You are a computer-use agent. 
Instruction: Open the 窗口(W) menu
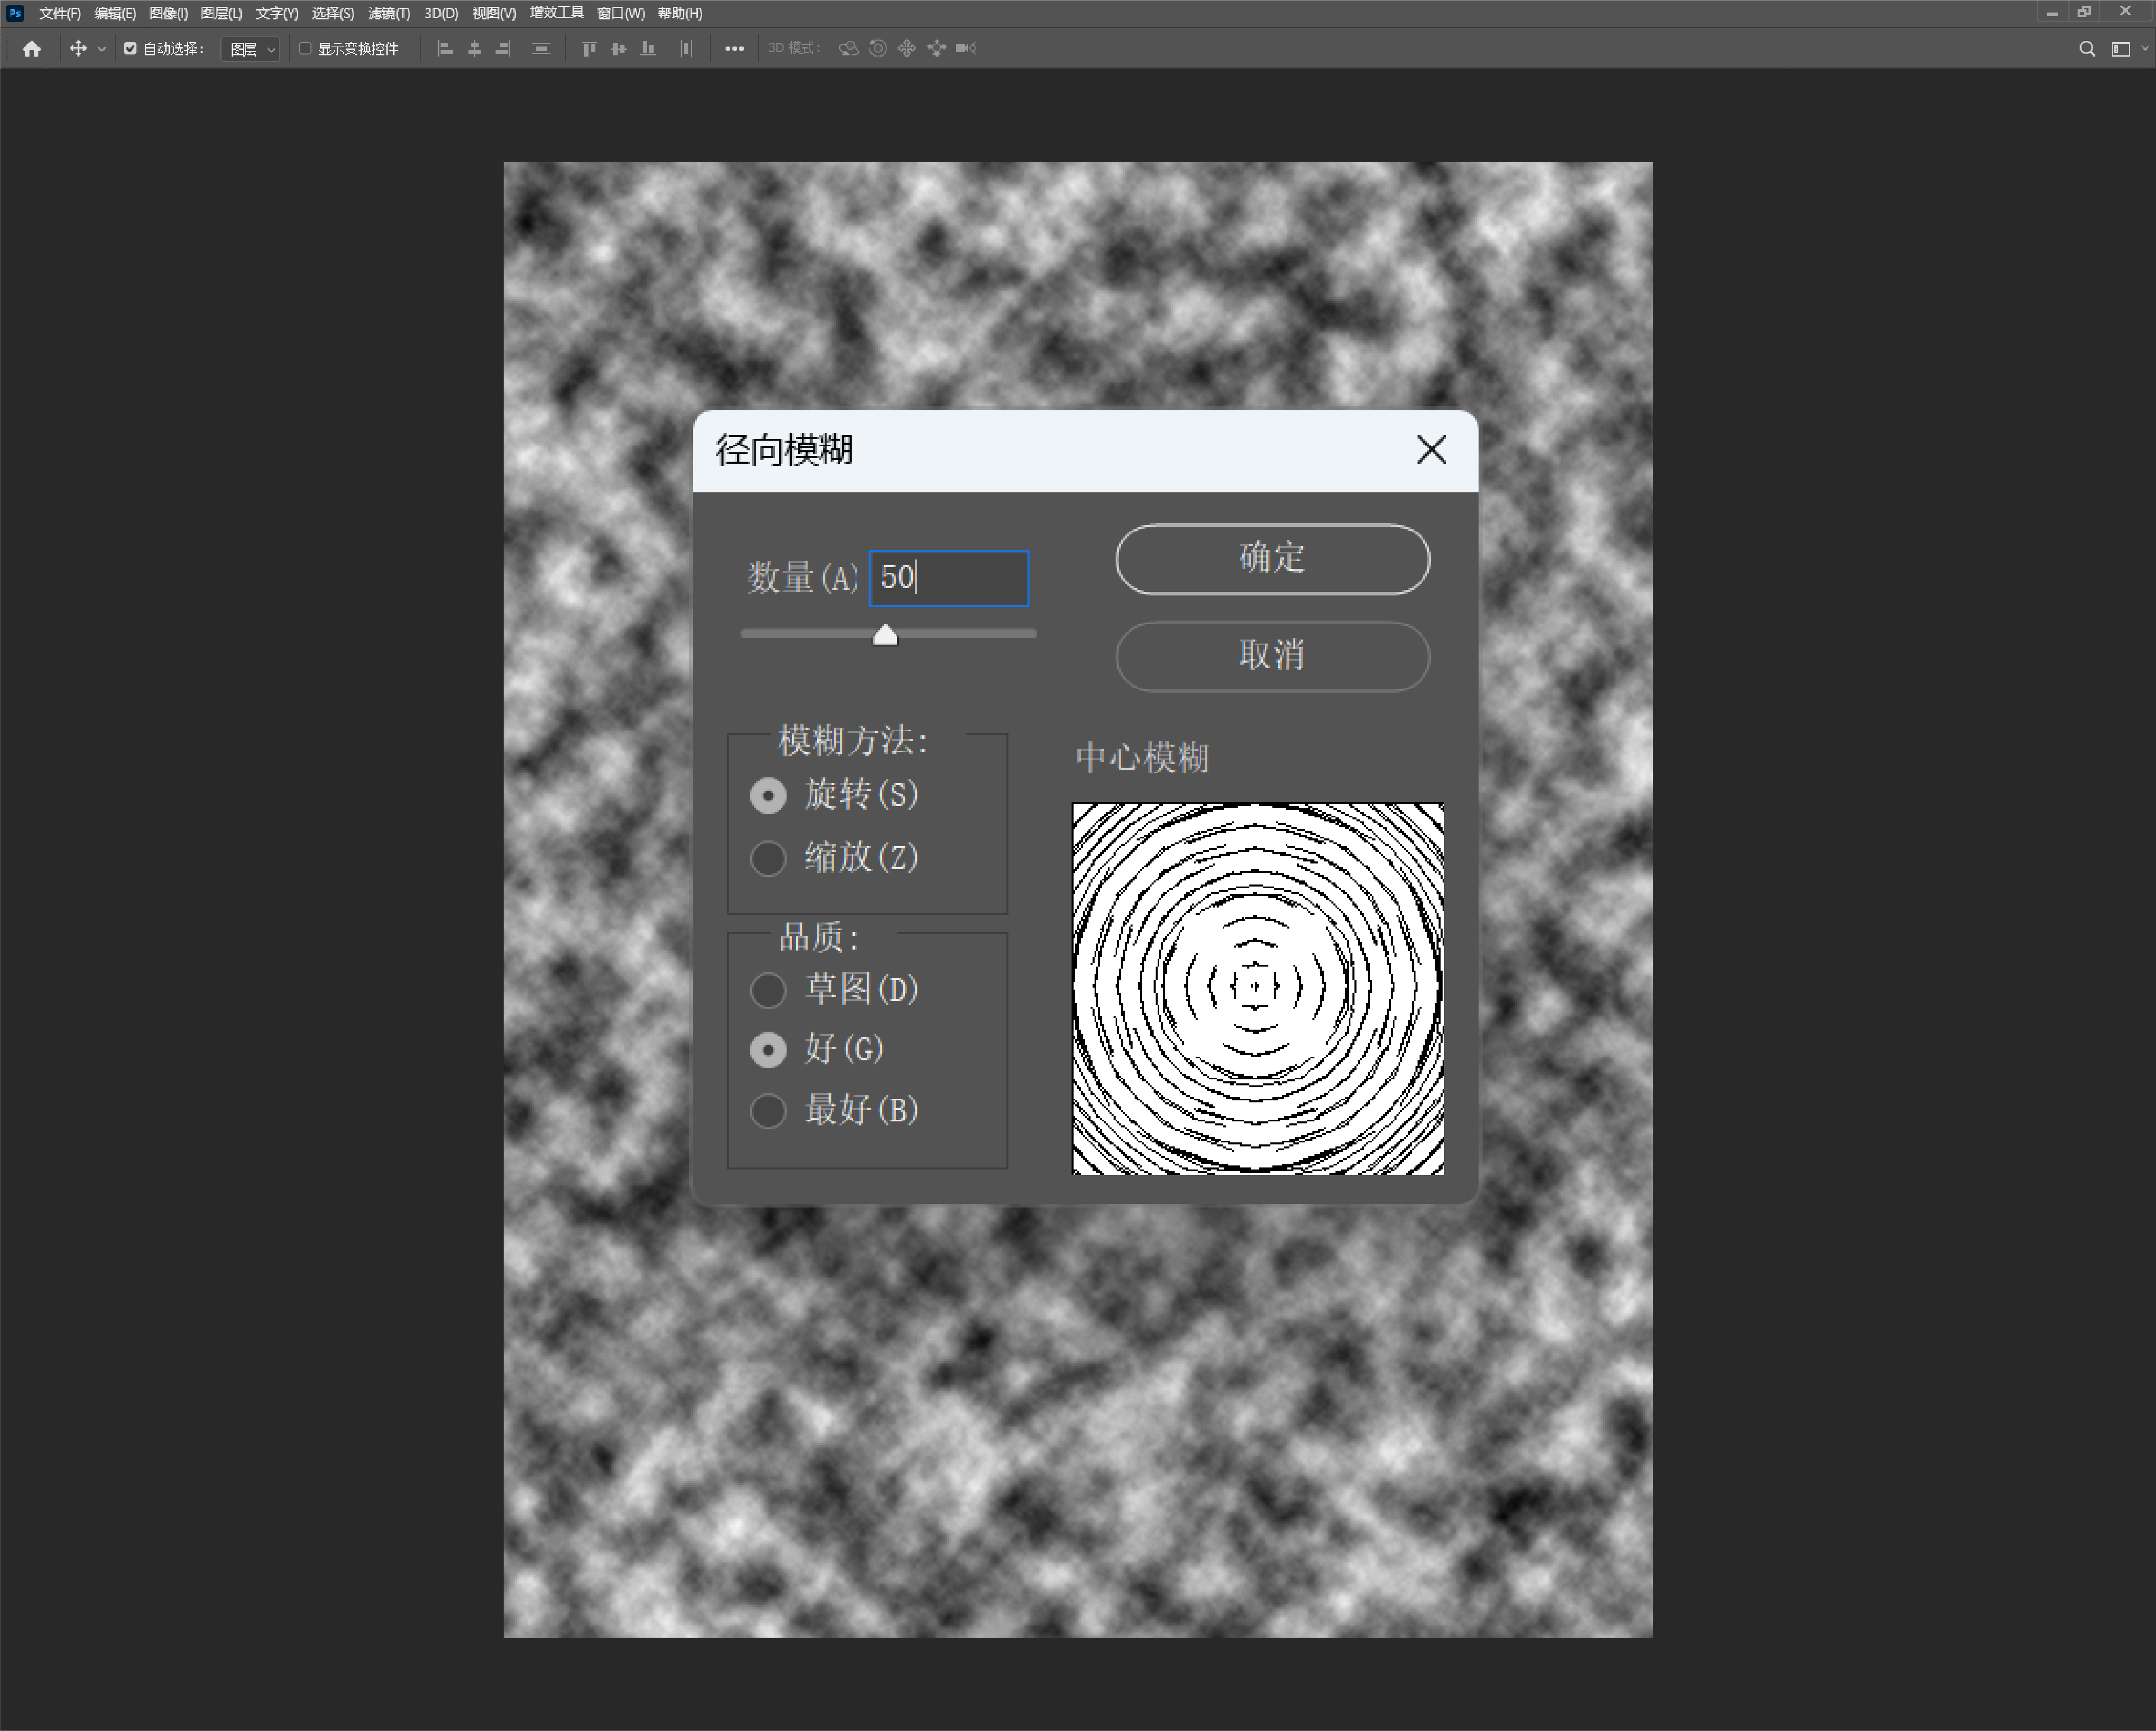coord(621,13)
